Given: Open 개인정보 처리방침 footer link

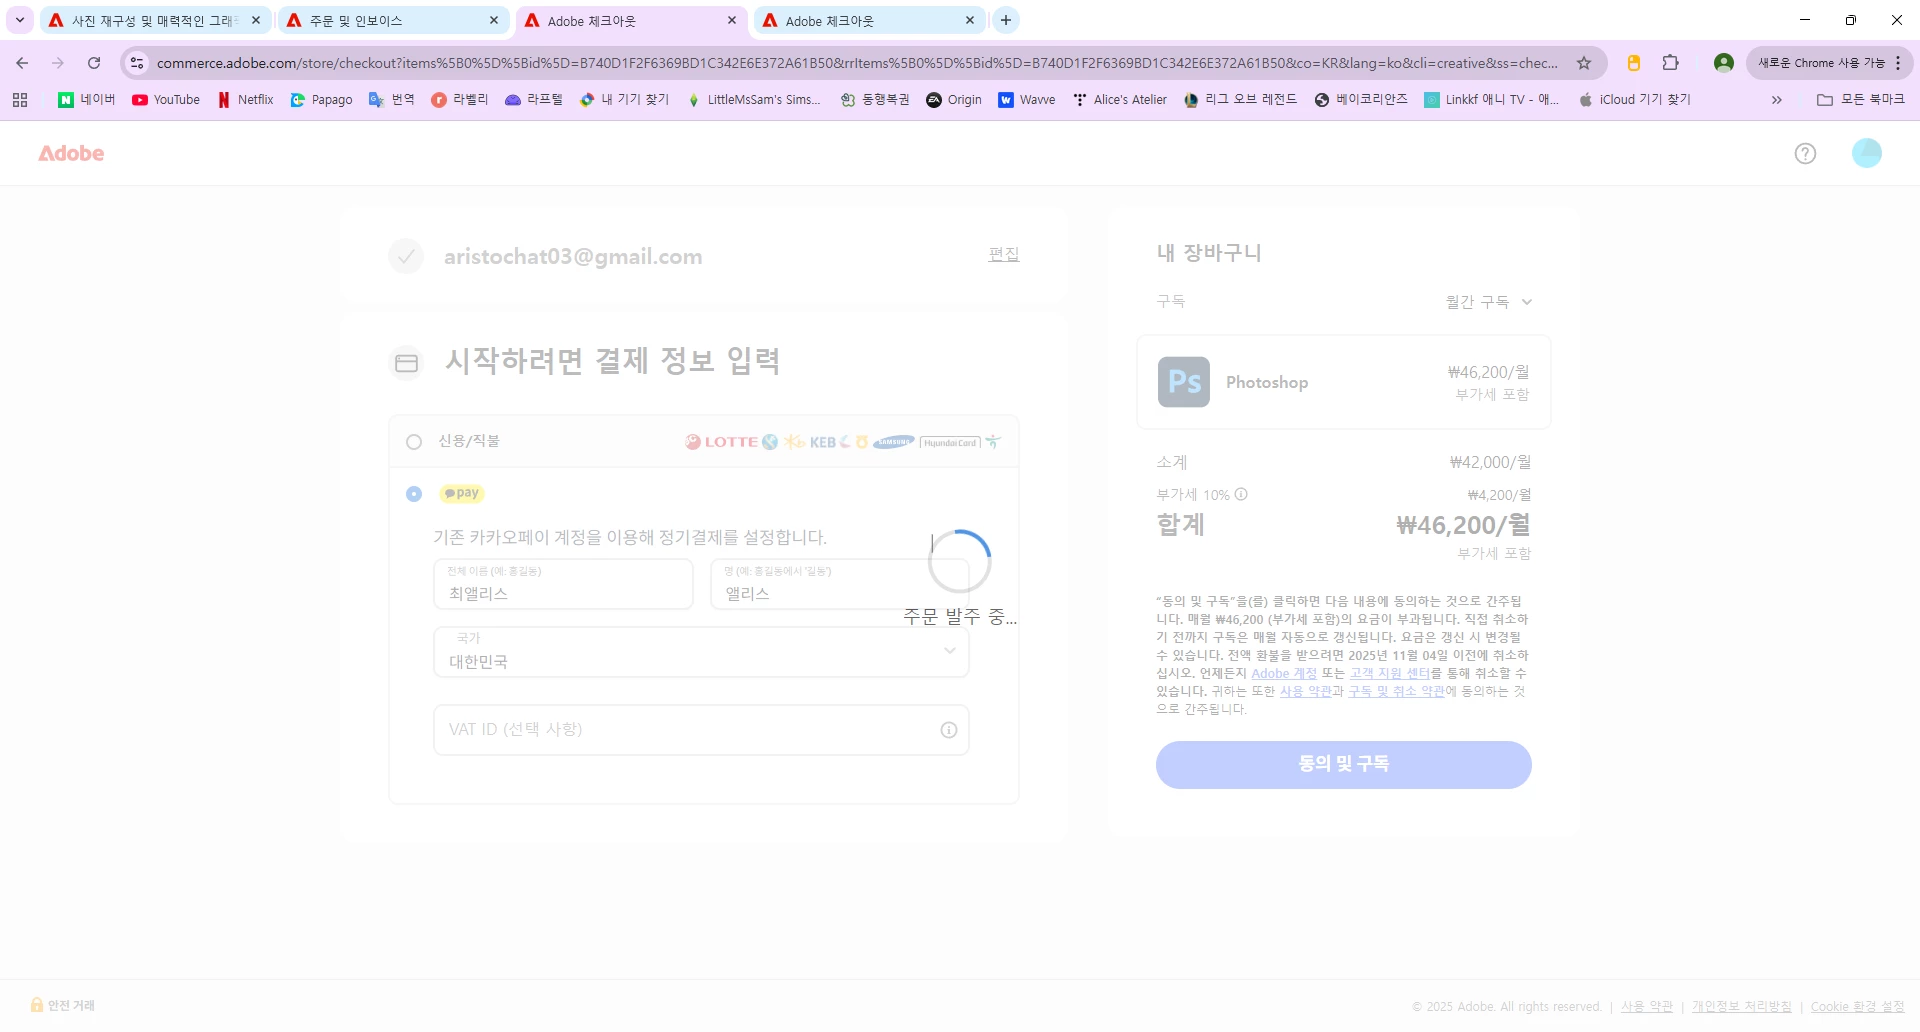Looking at the screenshot, I should (x=1741, y=1007).
